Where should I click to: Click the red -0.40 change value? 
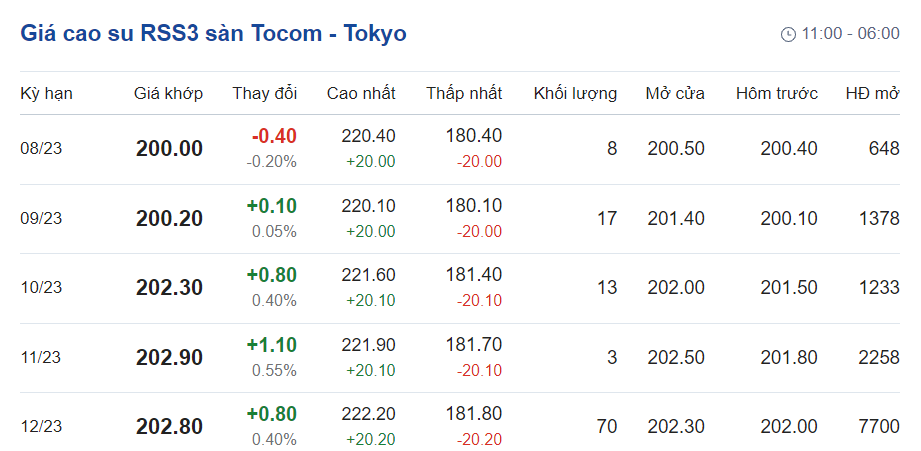(274, 136)
